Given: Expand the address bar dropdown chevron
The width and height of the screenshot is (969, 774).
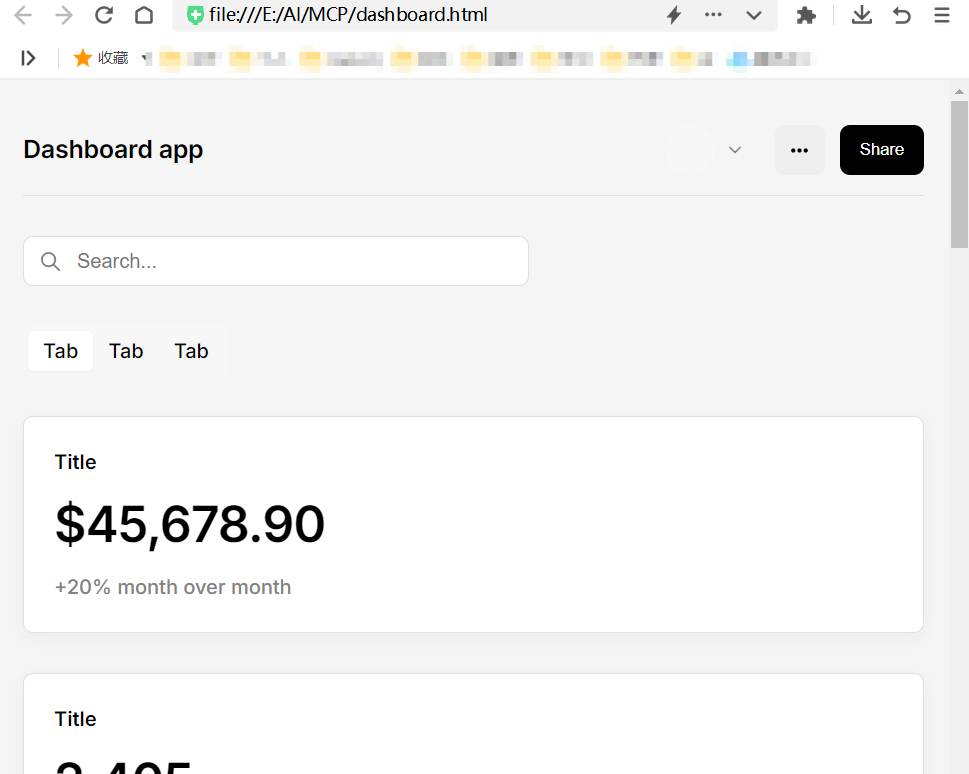Looking at the screenshot, I should pos(754,15).
